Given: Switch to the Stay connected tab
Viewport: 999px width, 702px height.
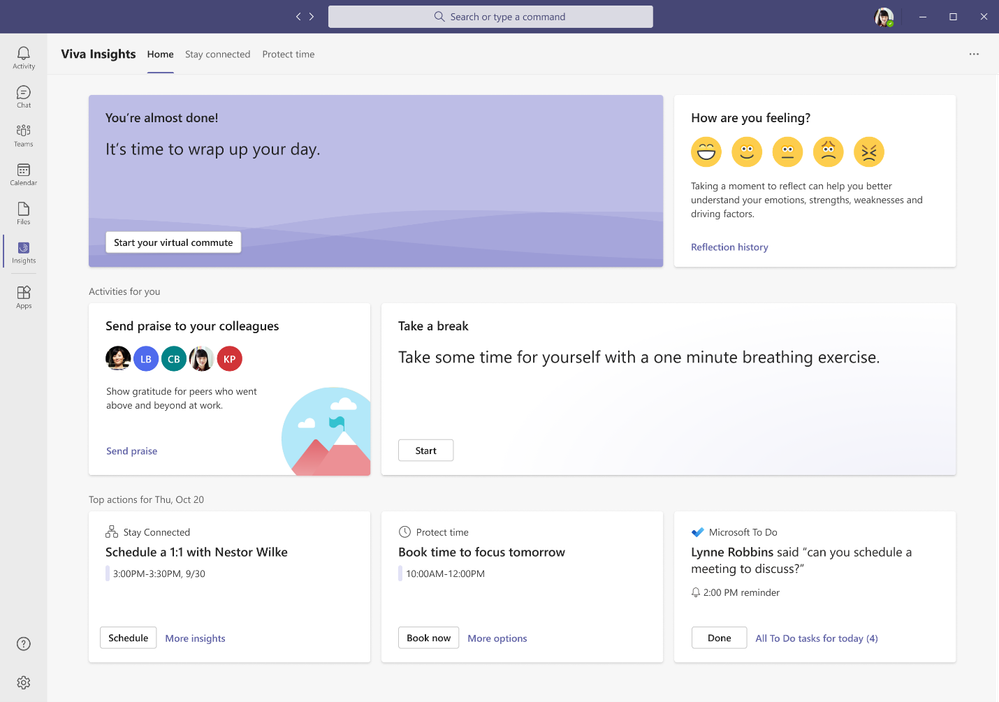Looking at the screenshot, I should pos(217,54).
